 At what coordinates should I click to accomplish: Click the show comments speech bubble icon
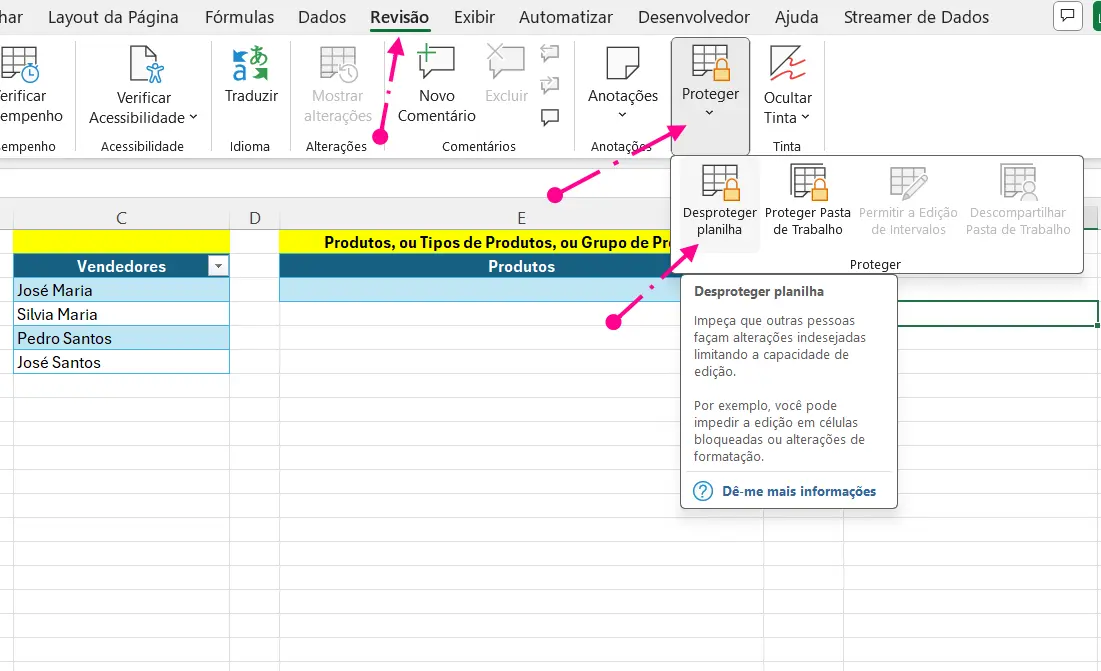coord(549,118)
